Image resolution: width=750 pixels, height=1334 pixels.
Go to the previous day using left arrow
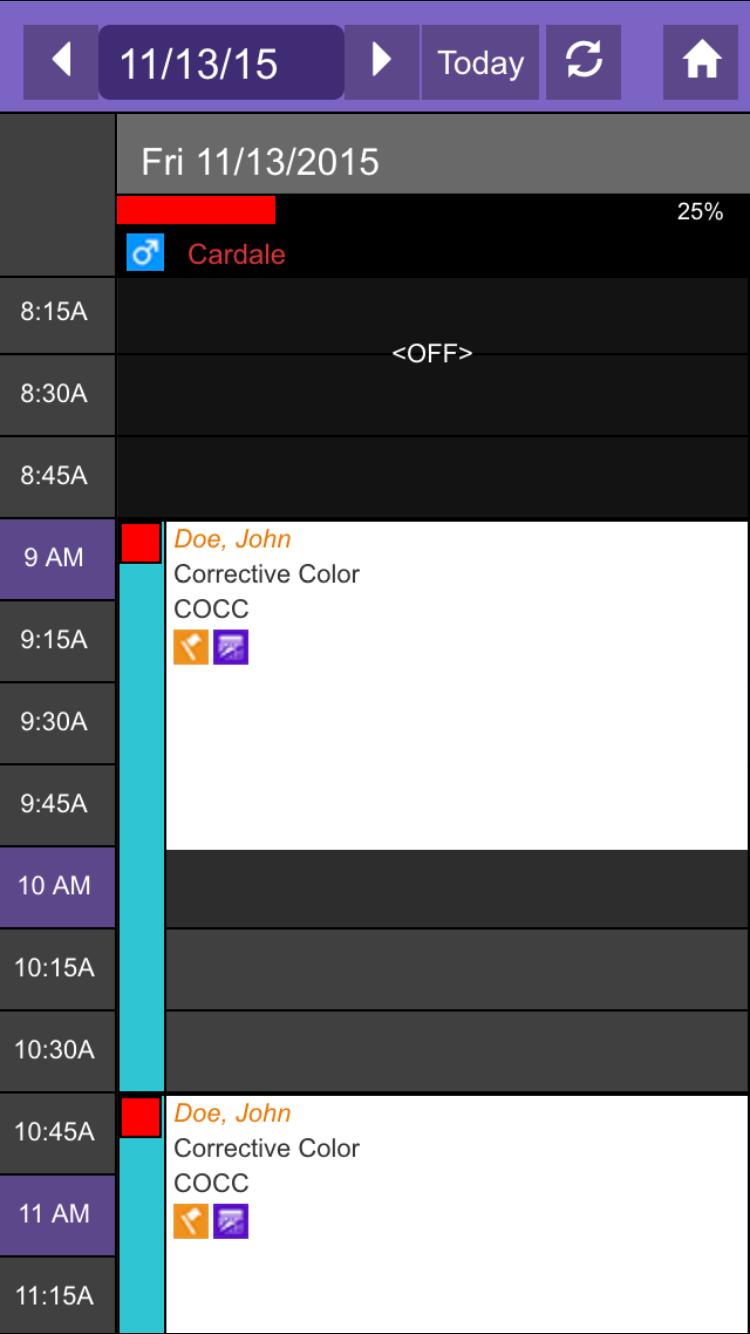click(61, 62)
